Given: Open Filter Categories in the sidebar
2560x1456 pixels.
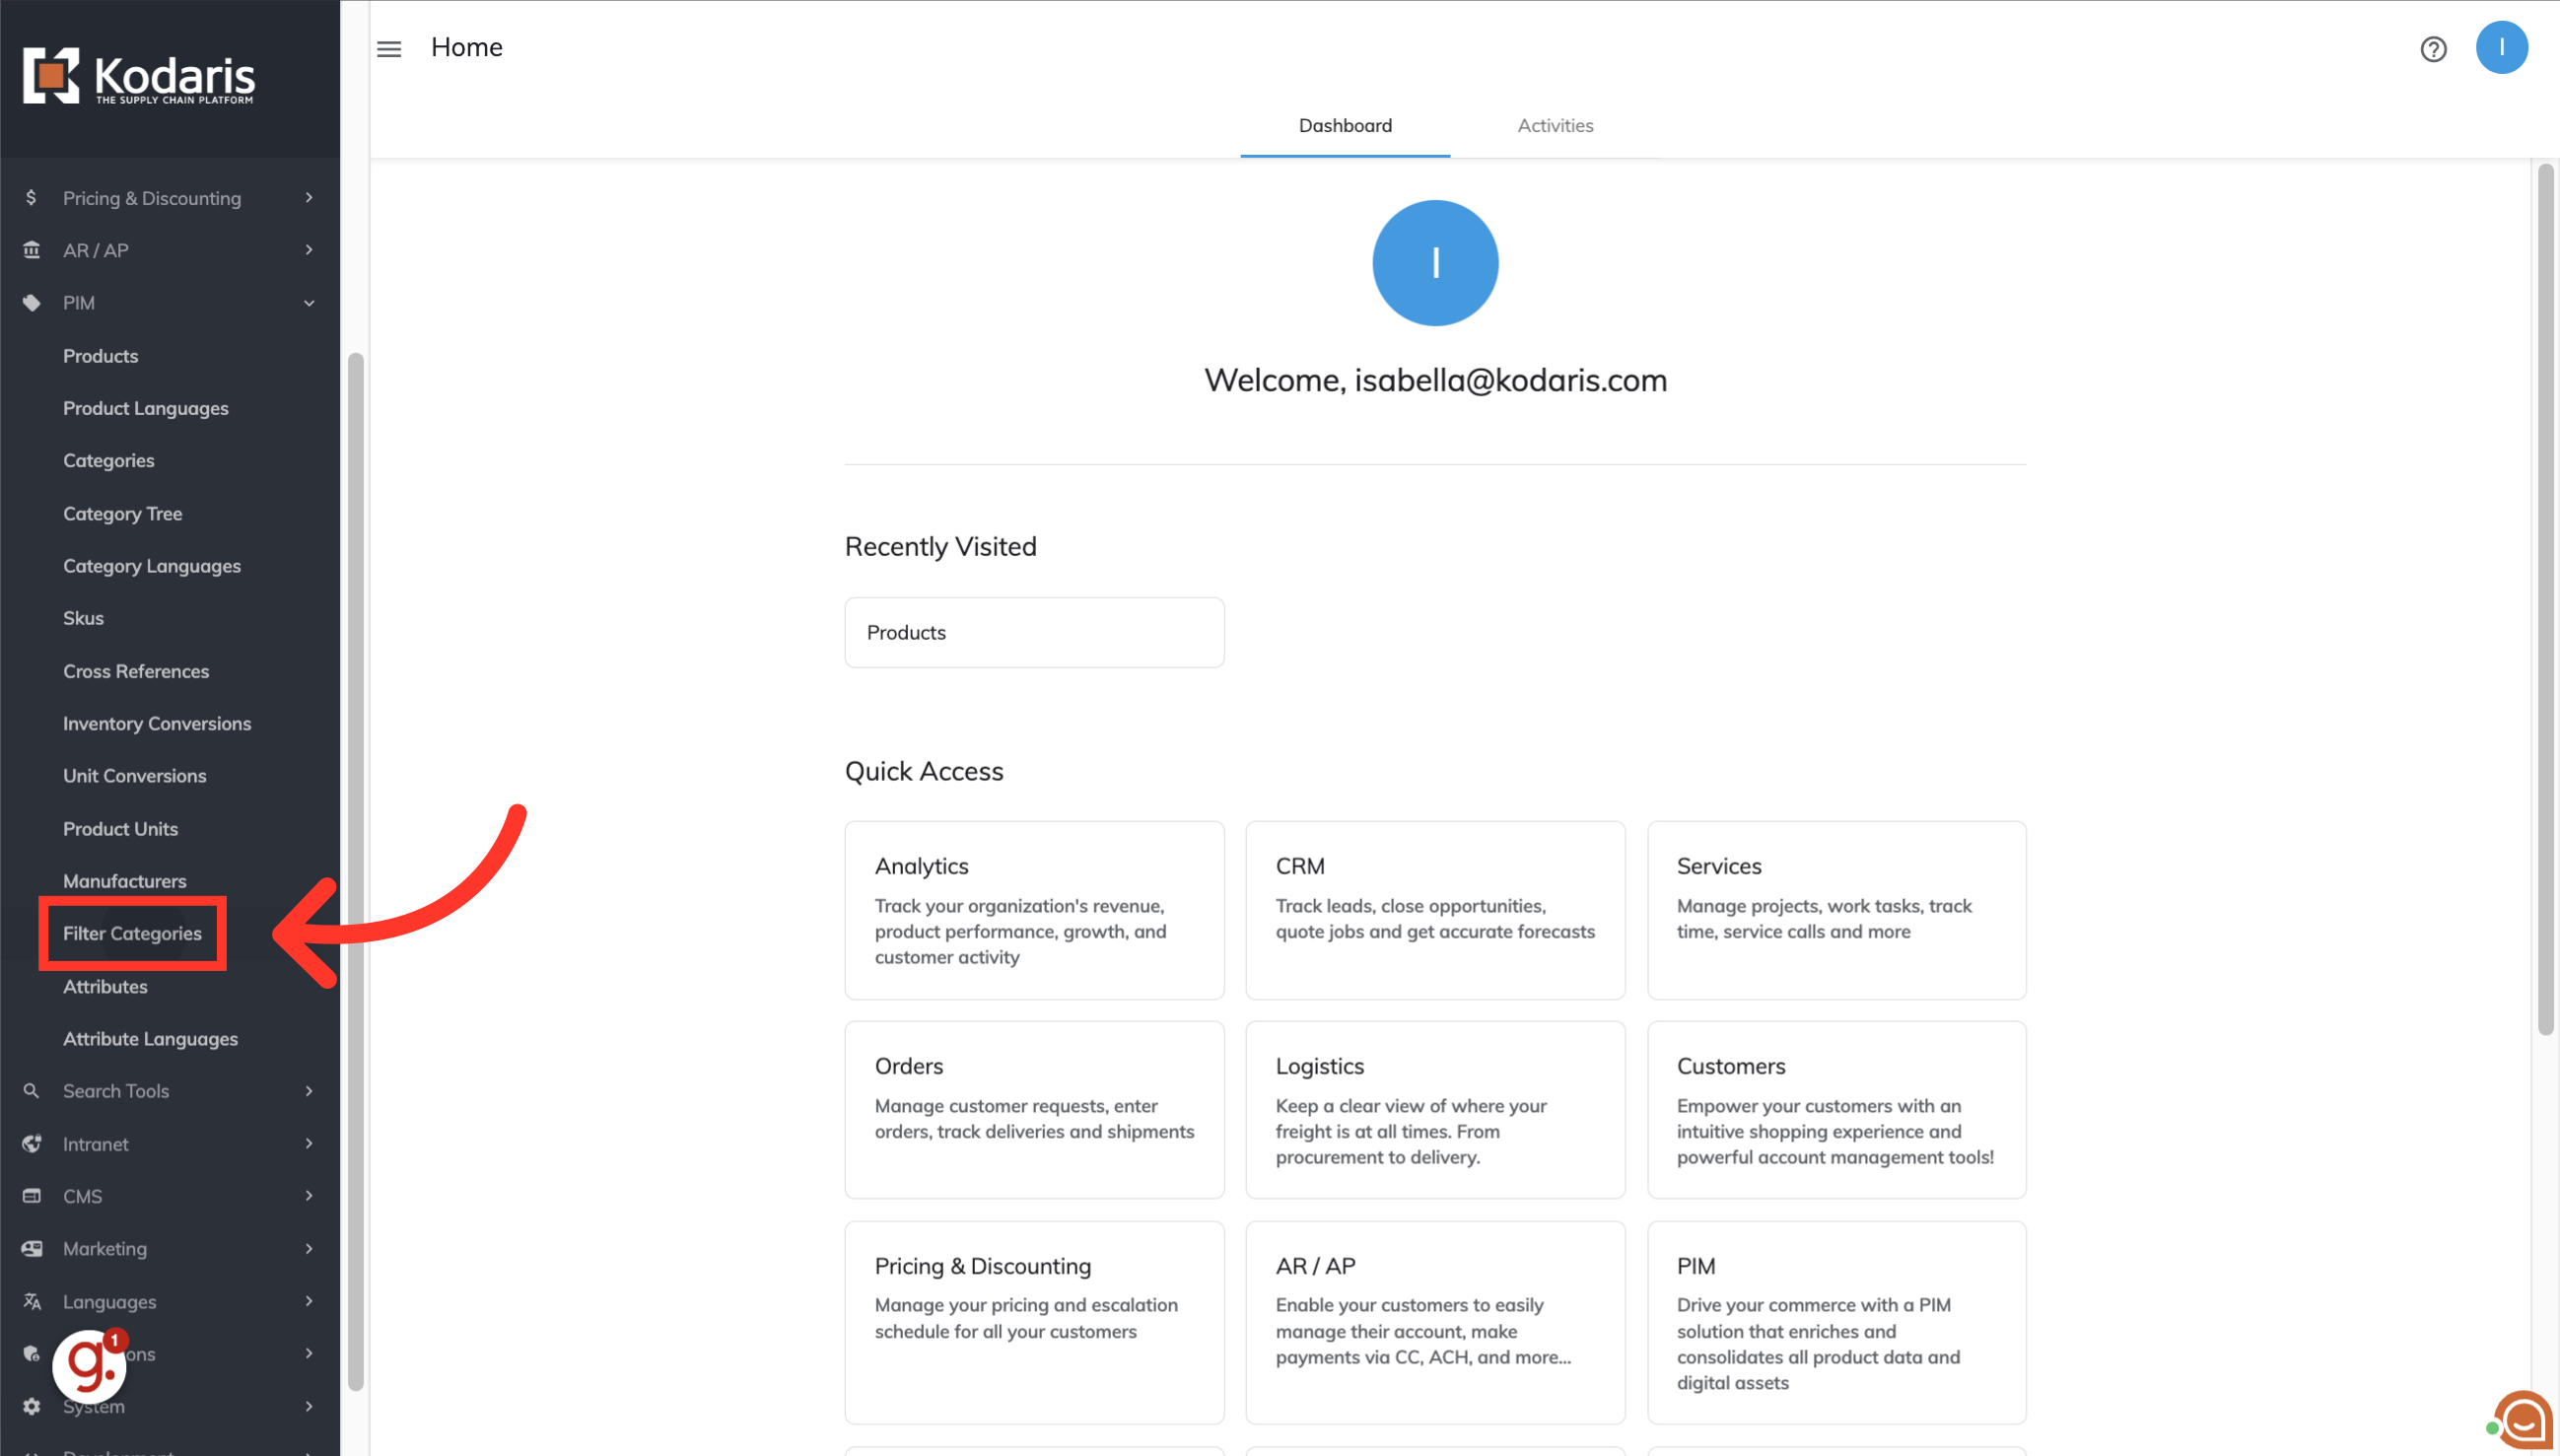Looking at the screenshot, I should (x=132, y=933).
